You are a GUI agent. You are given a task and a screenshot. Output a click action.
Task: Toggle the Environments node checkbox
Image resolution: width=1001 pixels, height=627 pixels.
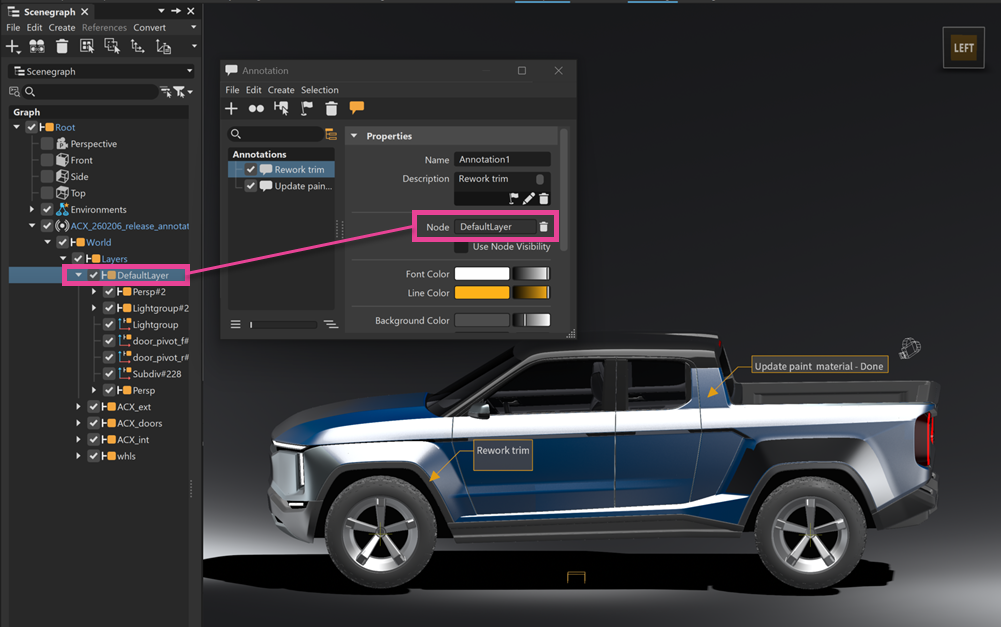[x=47, y=209]
